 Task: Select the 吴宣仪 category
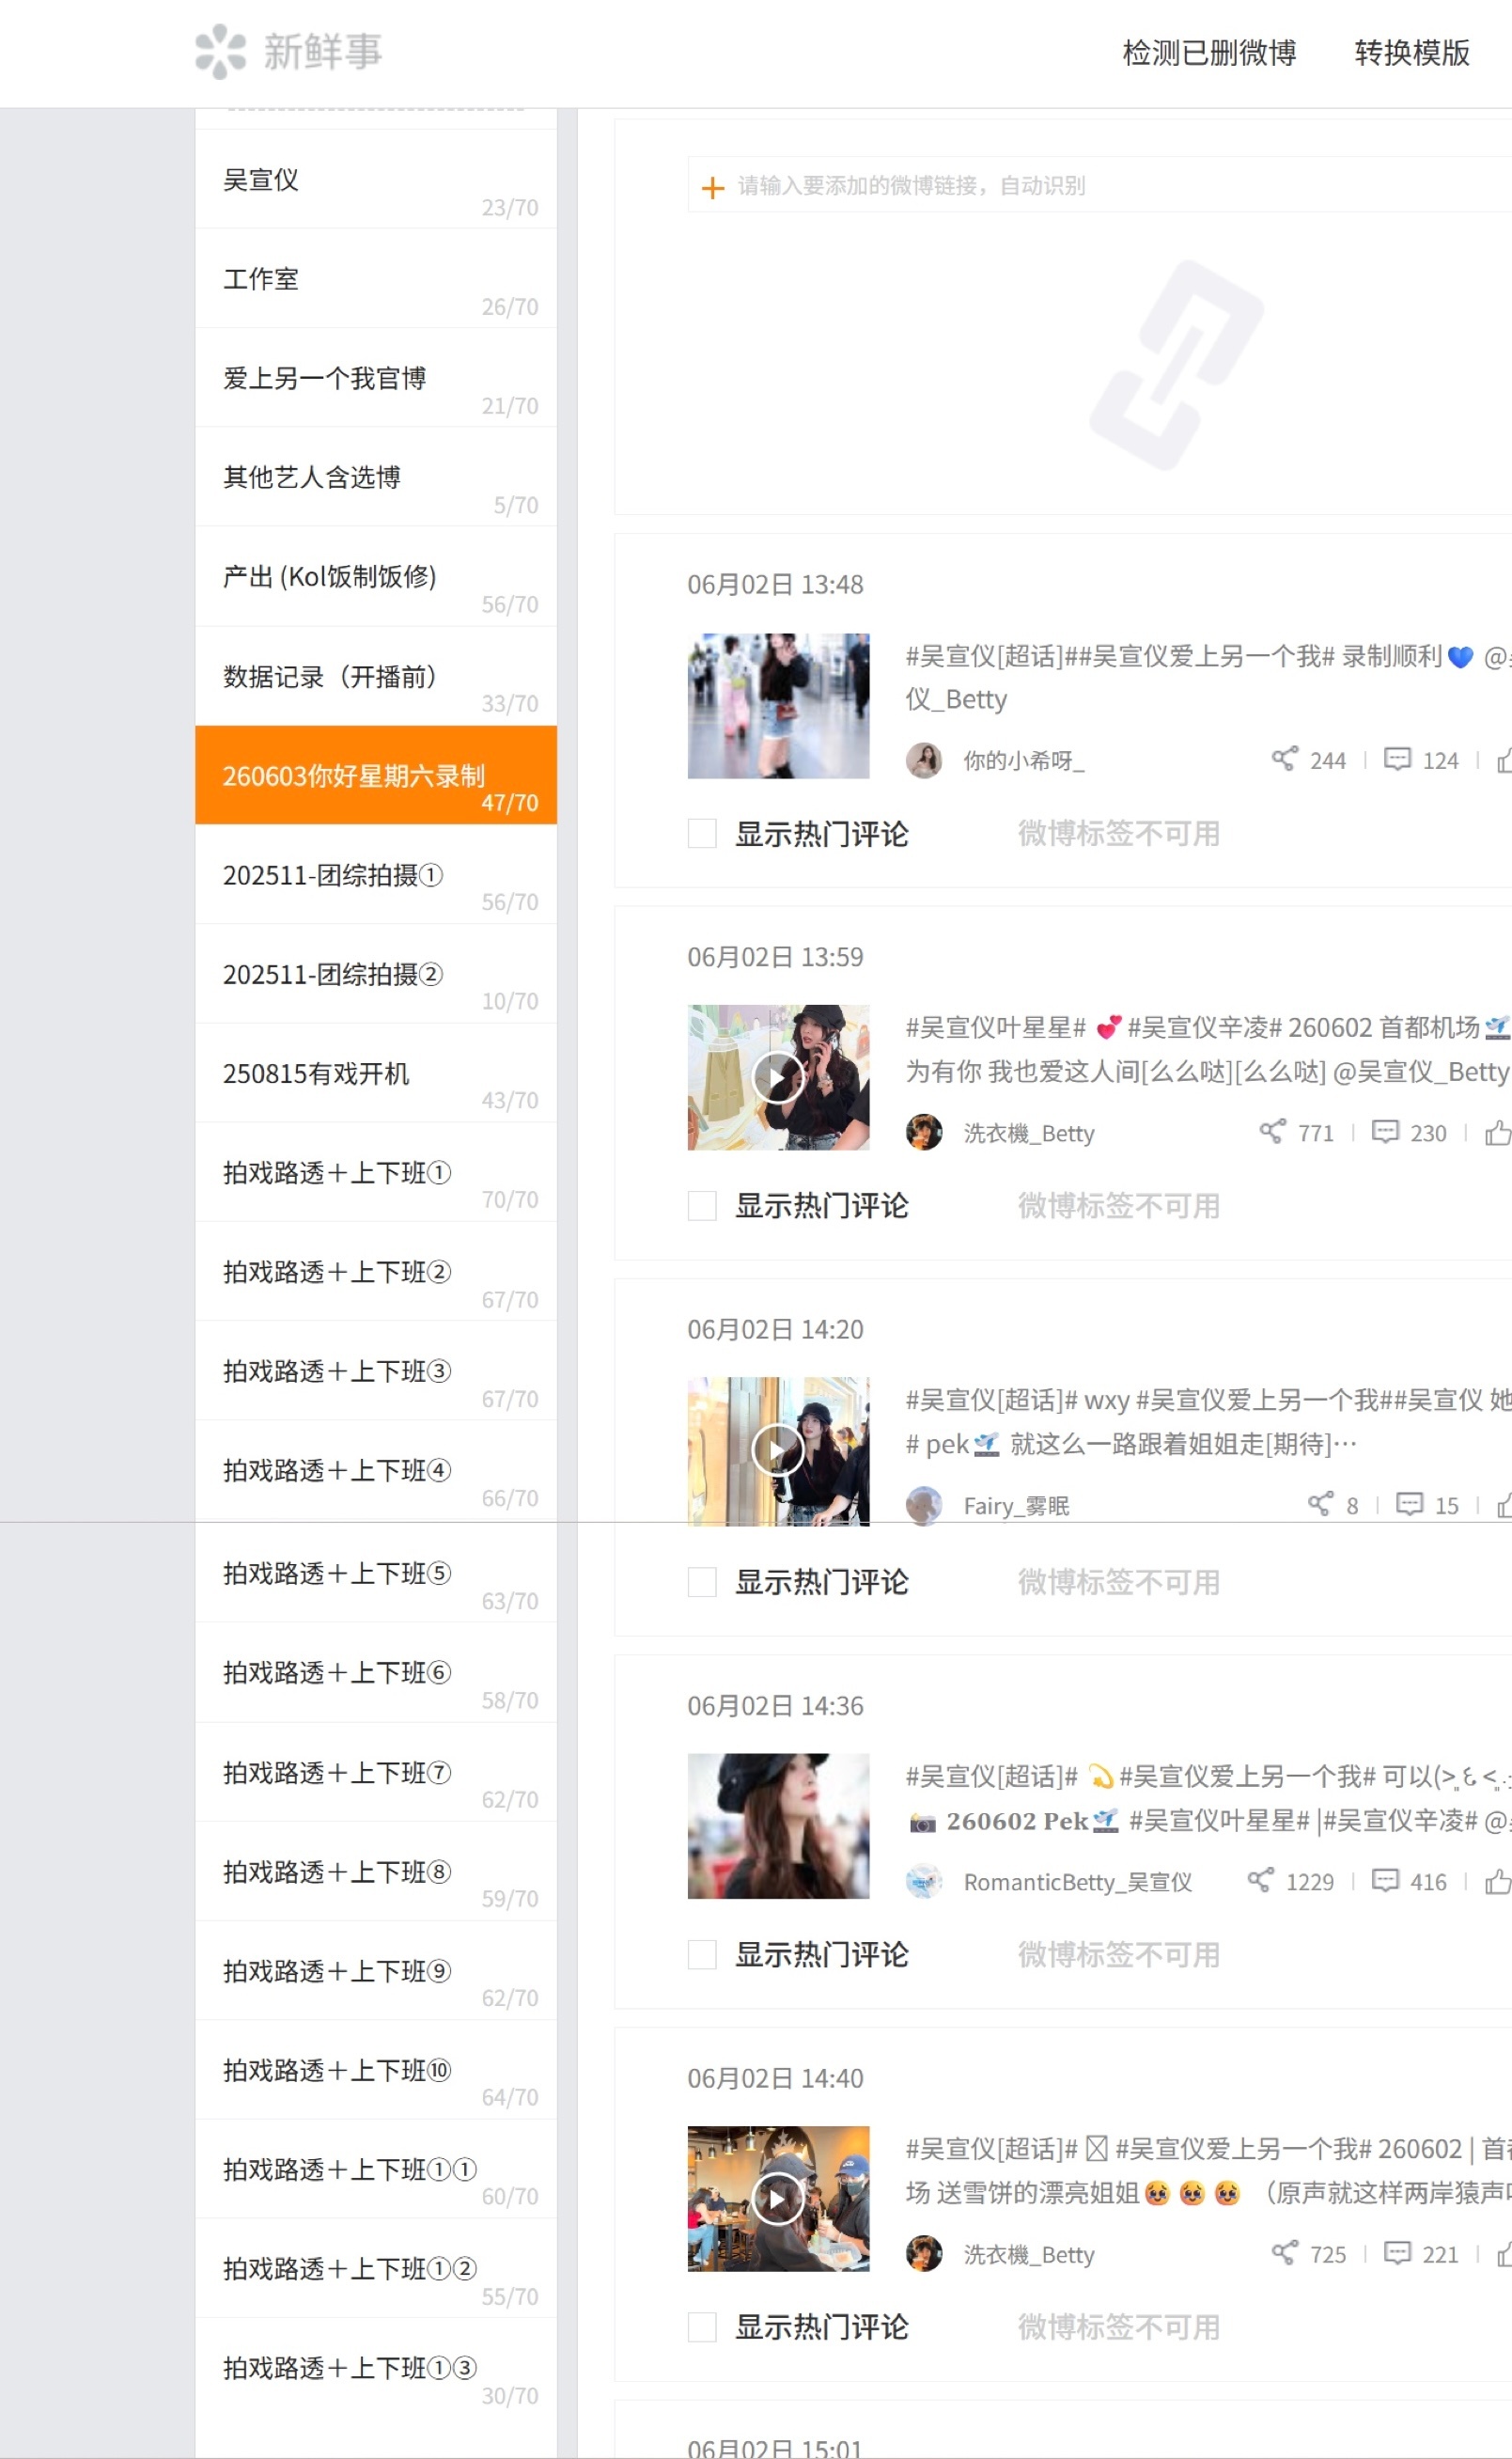pyautogui.click(x=376, y=179)
